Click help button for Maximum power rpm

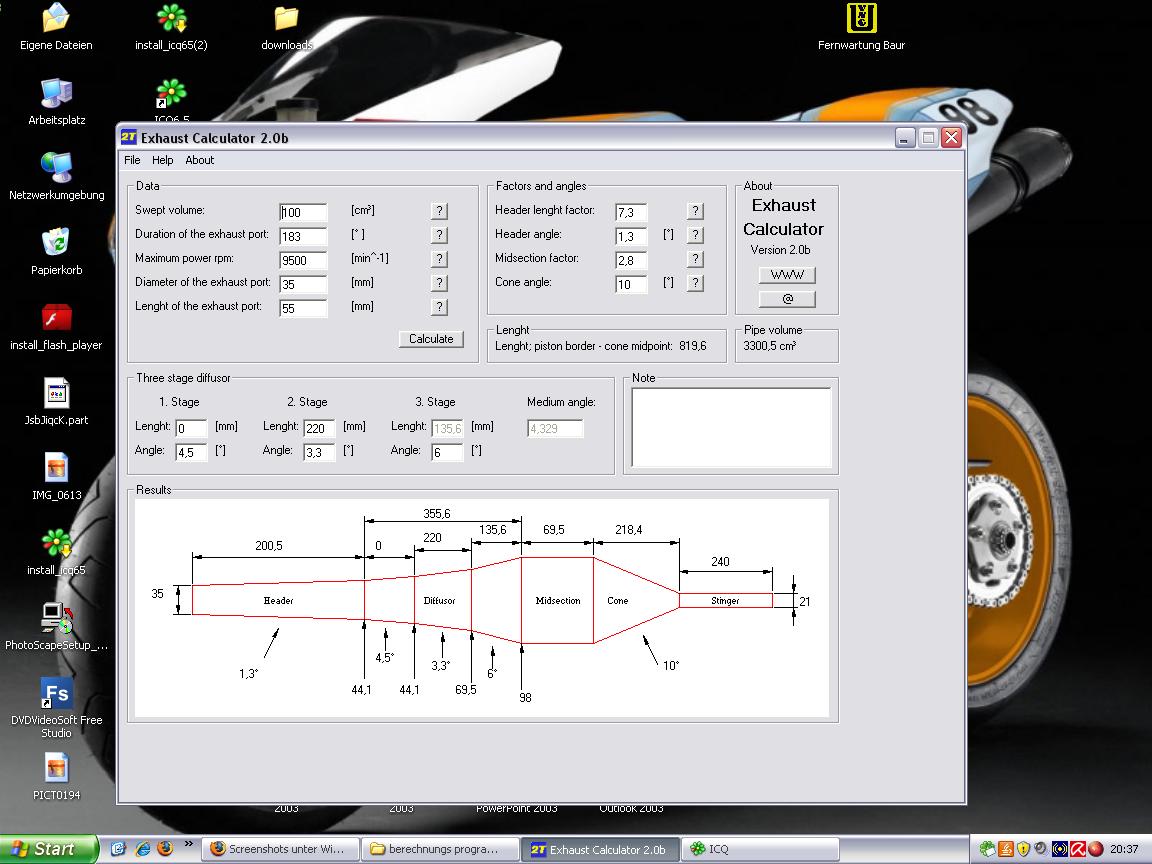pyautogui.click(x=439, y=259)
